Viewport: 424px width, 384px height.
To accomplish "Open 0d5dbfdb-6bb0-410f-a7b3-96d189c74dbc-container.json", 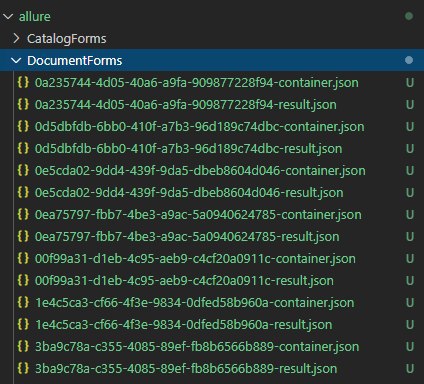I will pos(199,127).
